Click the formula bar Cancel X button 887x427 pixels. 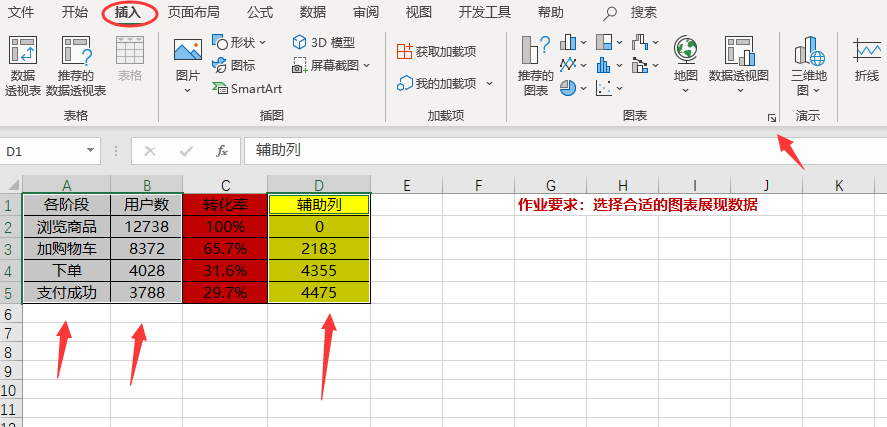tap(150, 151)
